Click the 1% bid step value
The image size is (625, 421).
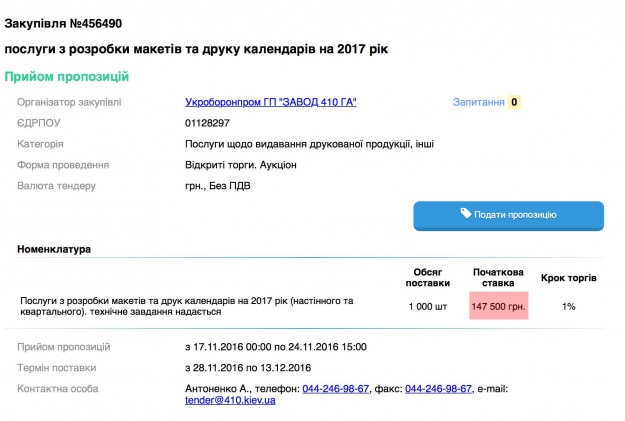click(x=568, y=307)
